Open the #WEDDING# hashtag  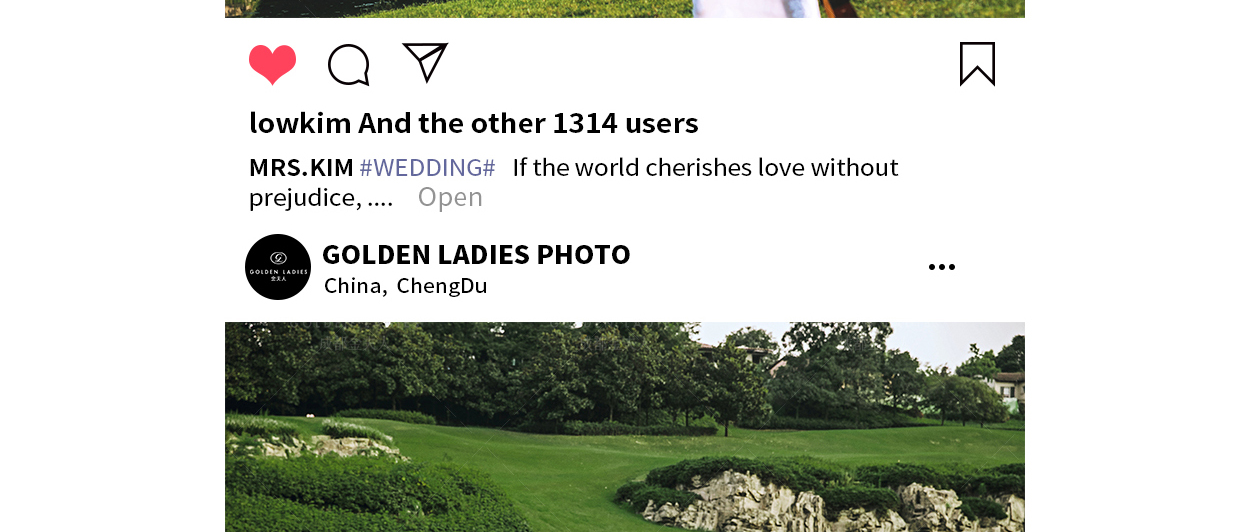[x=427, y=167]
